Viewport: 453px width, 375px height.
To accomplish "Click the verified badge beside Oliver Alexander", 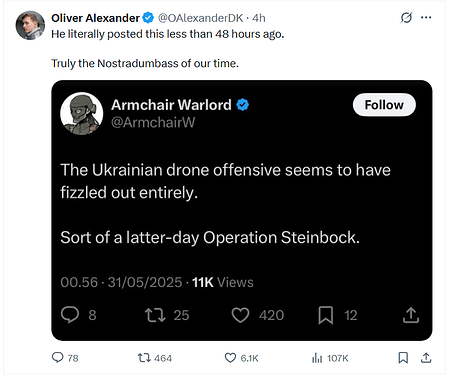I will pyautogui.click(x=148, y=18).
